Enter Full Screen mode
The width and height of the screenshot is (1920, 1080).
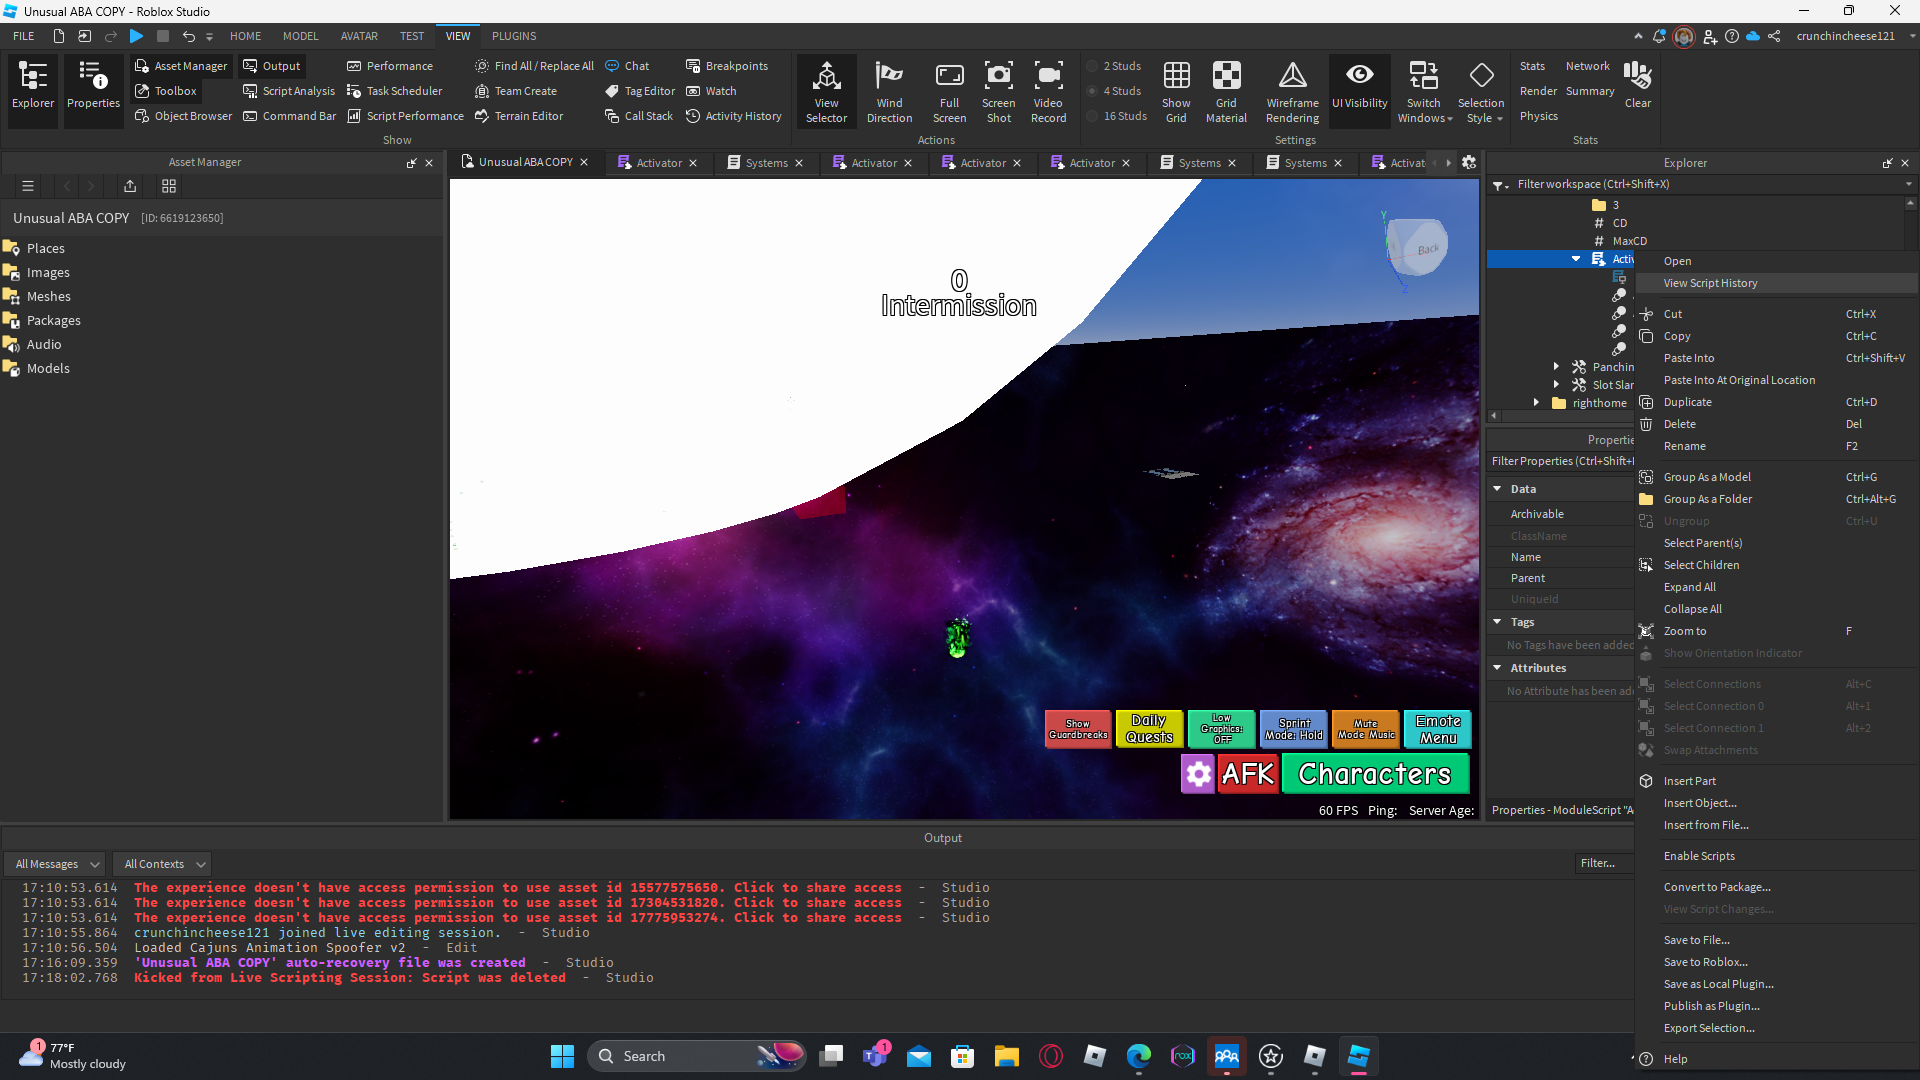click(x=949, y=91)
